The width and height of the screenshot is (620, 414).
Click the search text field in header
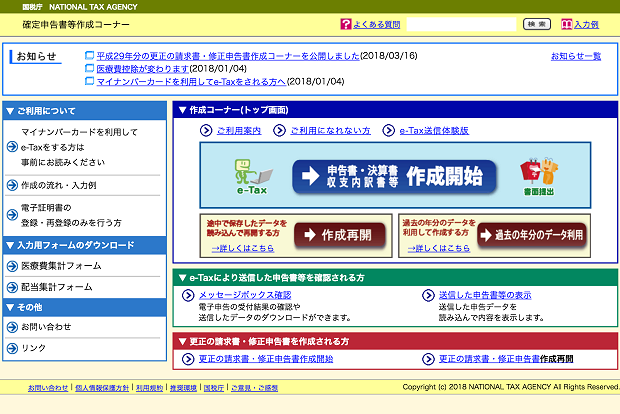tap(461, 24)
